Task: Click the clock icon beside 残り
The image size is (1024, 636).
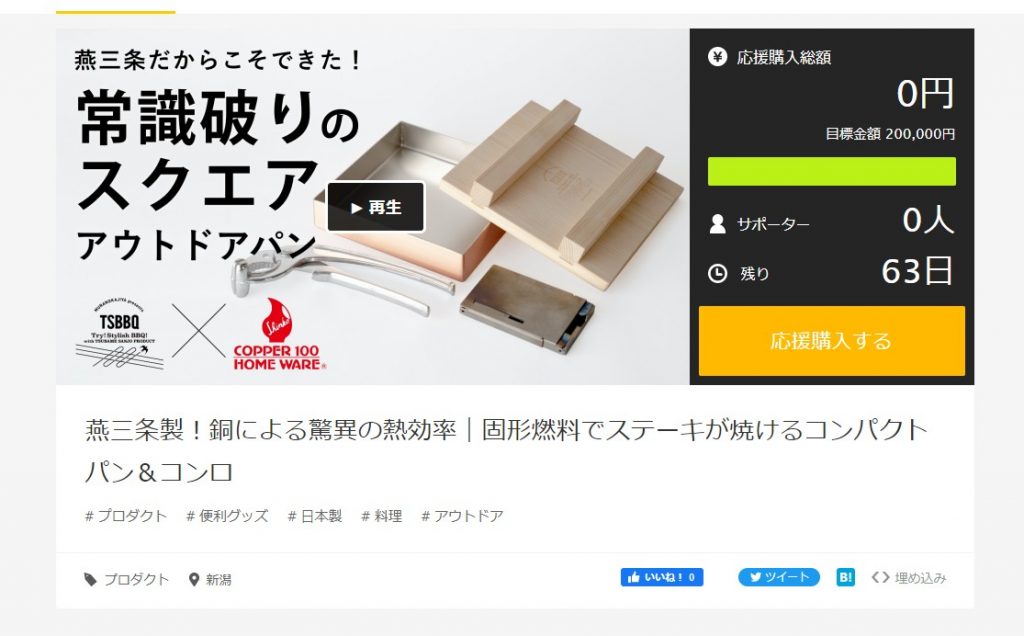Action: (x=717, y=273)
